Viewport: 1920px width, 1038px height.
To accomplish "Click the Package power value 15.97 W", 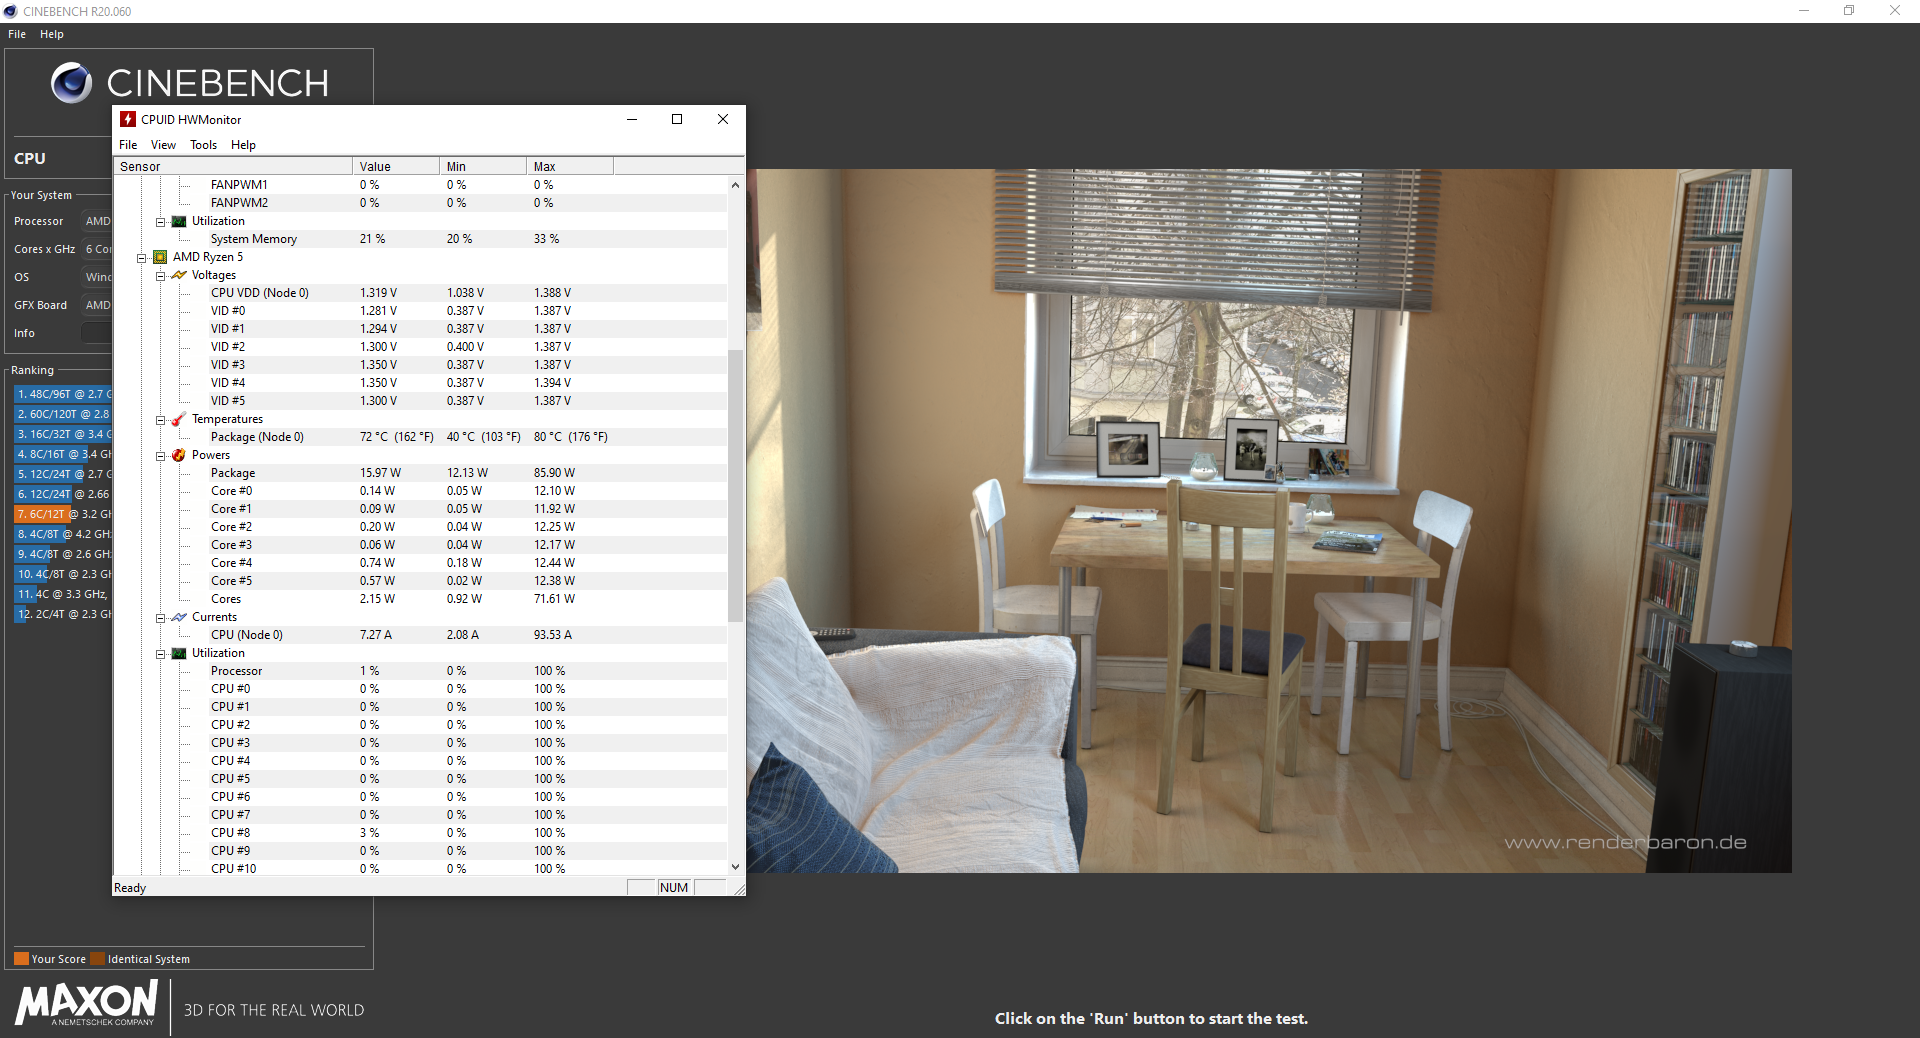I will point(380,473).
